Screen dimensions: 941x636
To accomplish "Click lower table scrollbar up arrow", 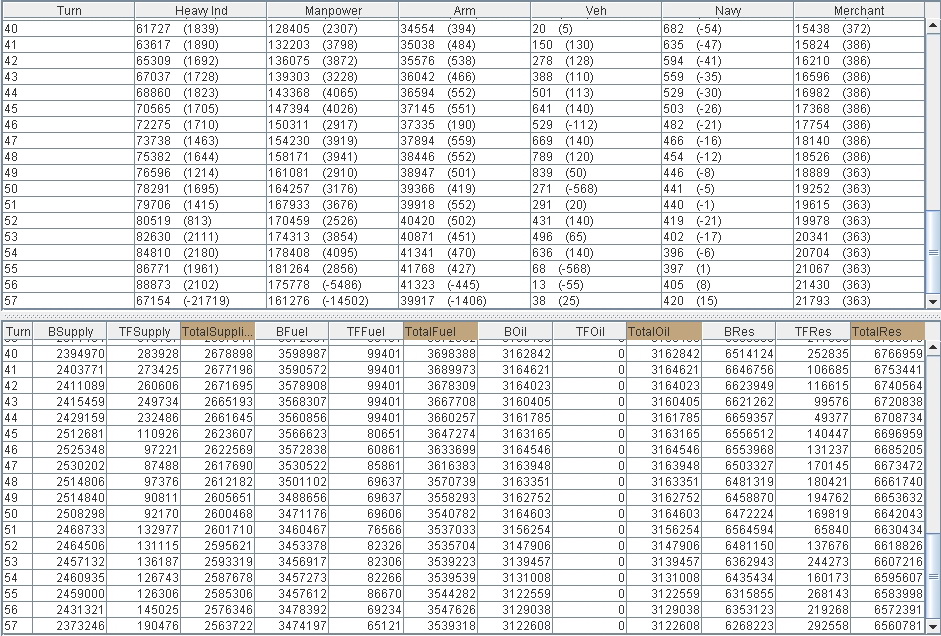I will coord(933,347).
